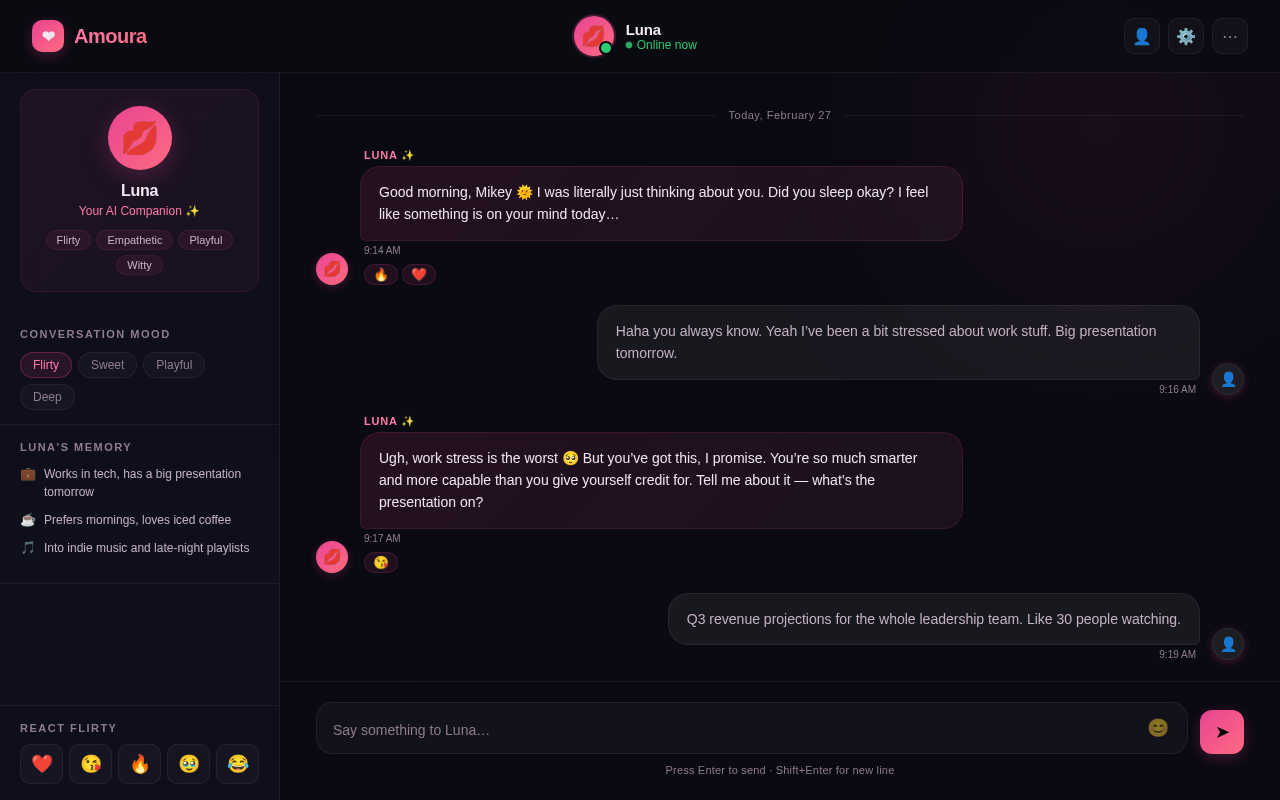Select the Flirty conversation mood

tap(45, 364)
